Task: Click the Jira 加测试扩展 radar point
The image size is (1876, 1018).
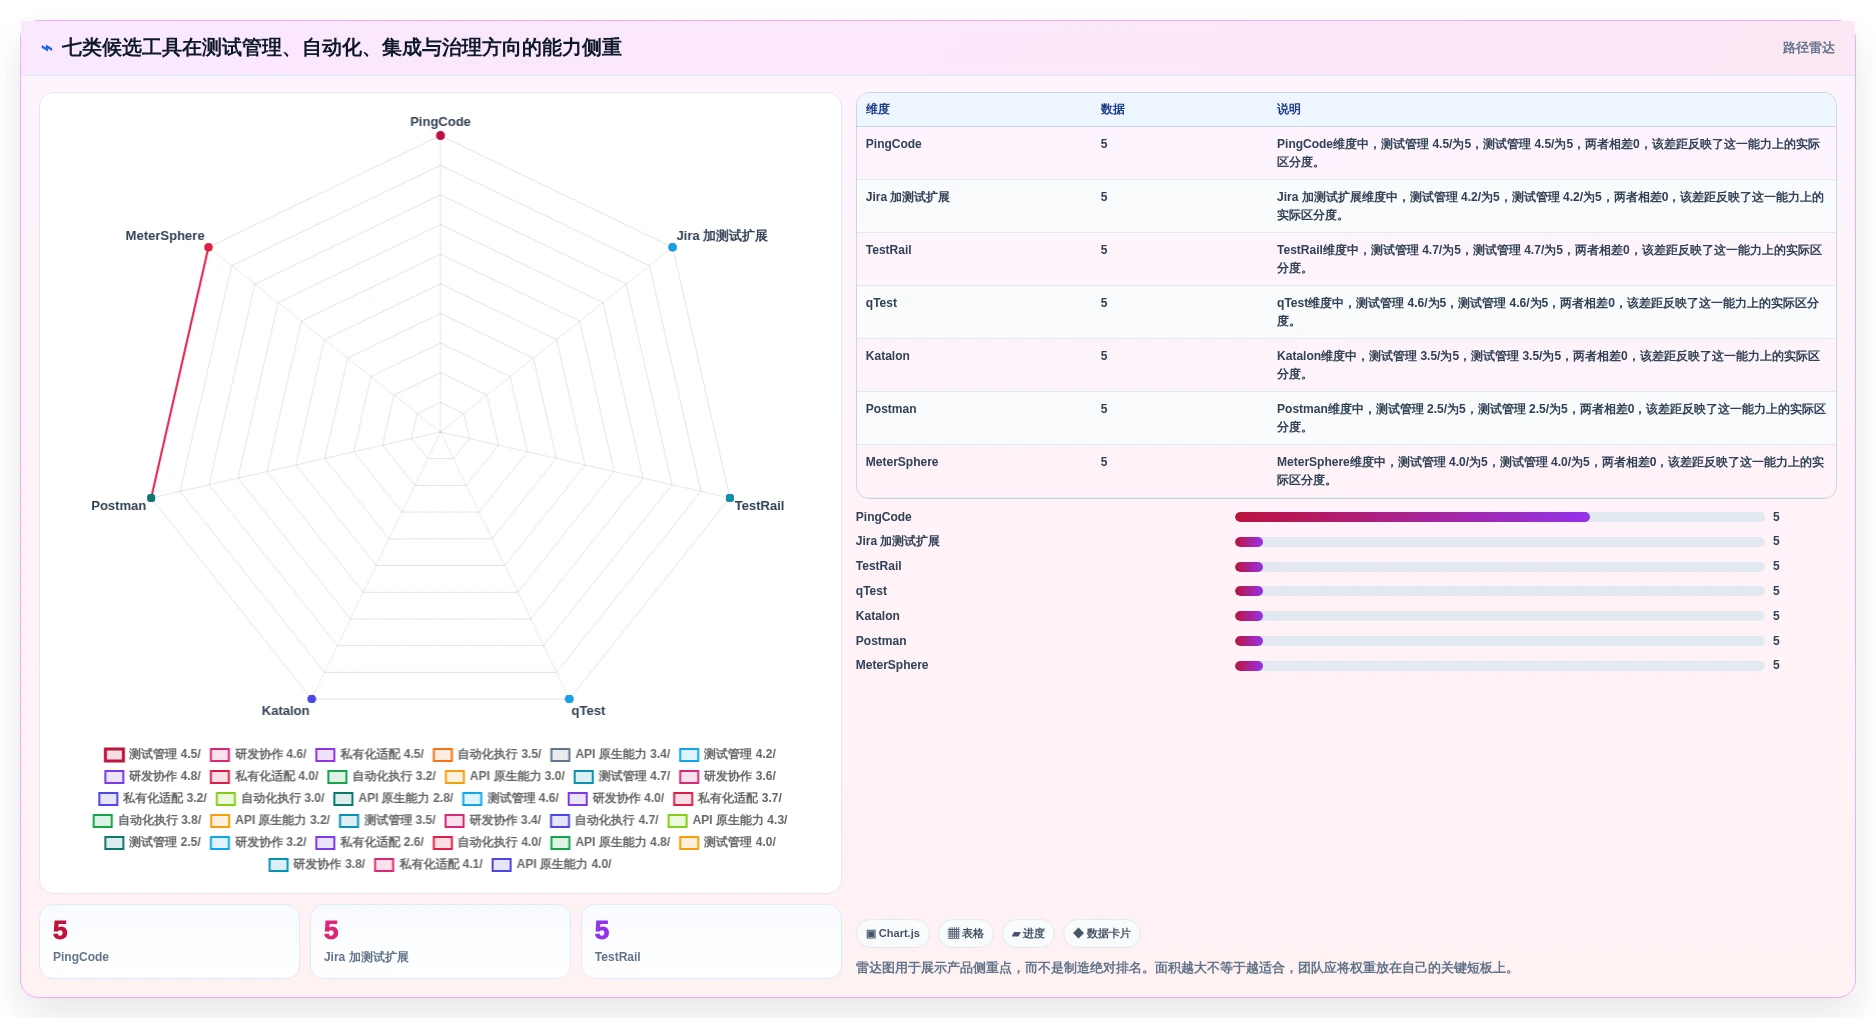Action: pos(673,247)
